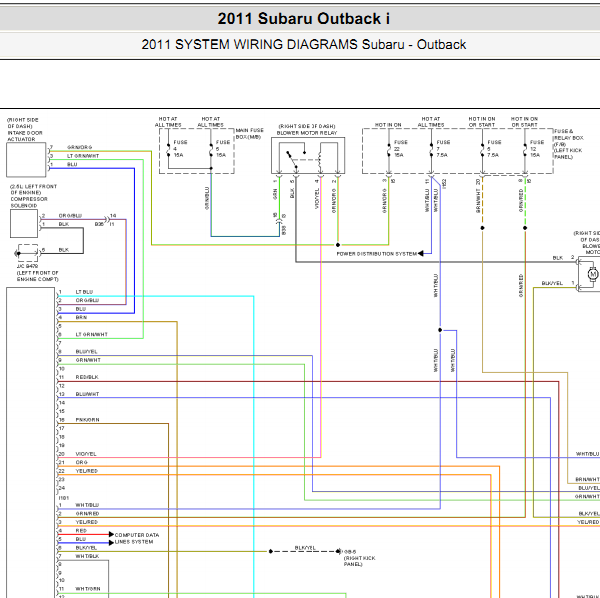Click the BLK label at blower motor pin 2
Screen dimensions: 600x598
click(x=558, y=258)
